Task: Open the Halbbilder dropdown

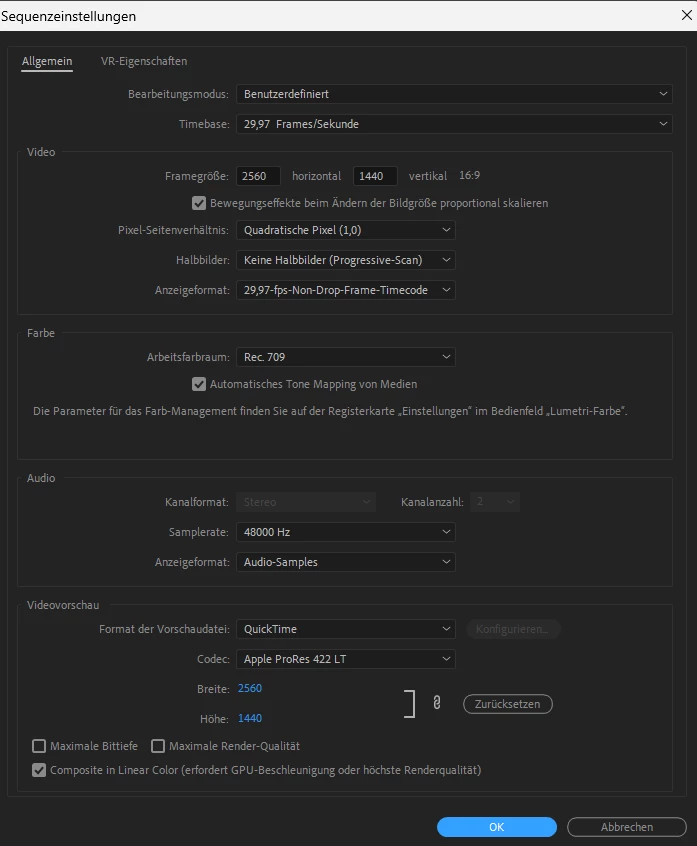Action: (x=346, y=260)
